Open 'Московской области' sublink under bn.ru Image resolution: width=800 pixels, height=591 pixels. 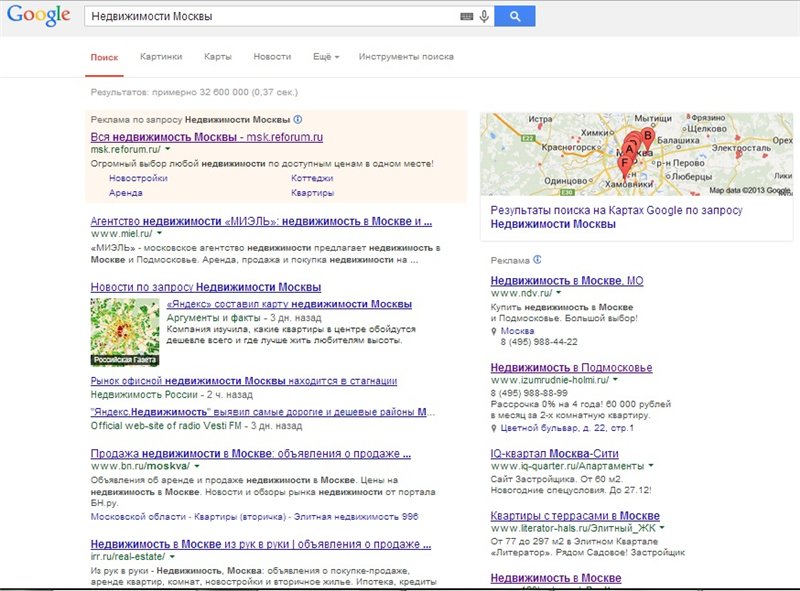(x=138, y=516)
